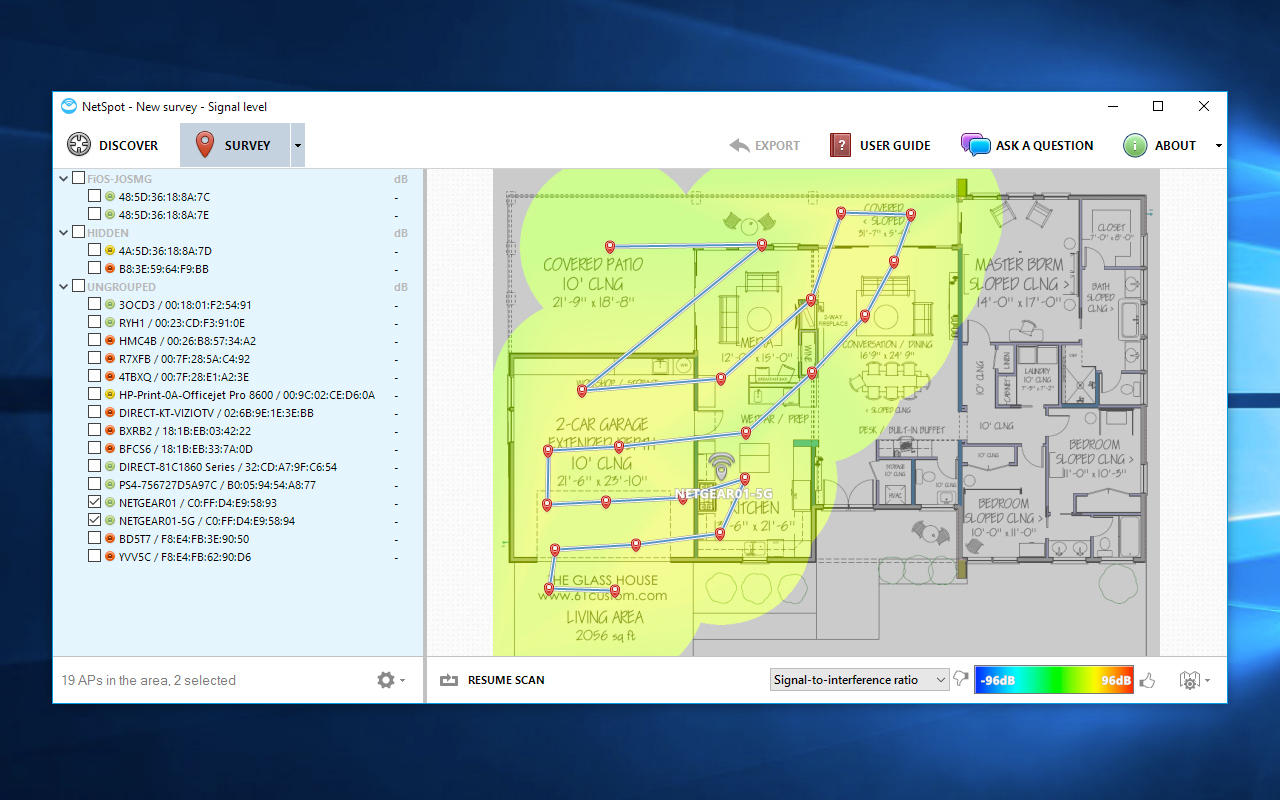Image resolution: width=1280 pixels, height=800 pixels.
Task: Check the FiOS-JOSMG group checkbox
Action: pos(78,178)
